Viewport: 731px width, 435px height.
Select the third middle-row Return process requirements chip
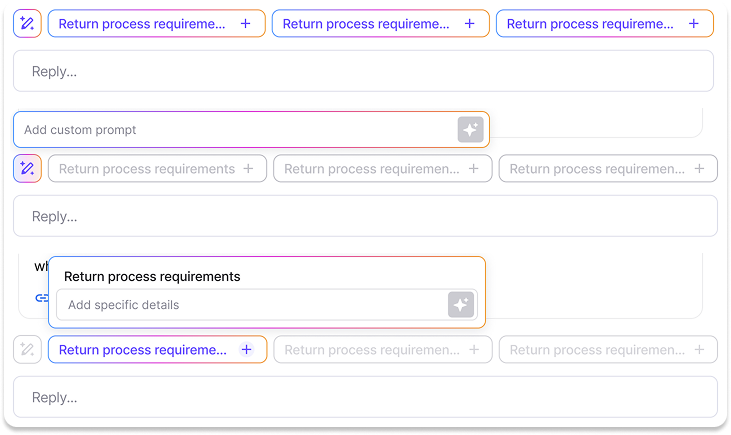(x=597, y=169)
